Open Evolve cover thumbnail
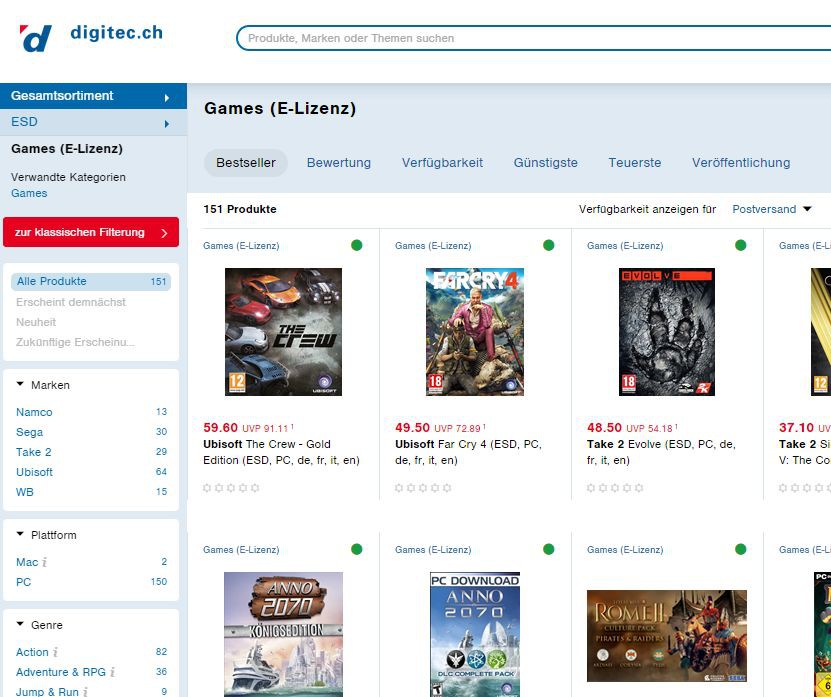The height and width of the screenshot is (697, 831). 667,332
